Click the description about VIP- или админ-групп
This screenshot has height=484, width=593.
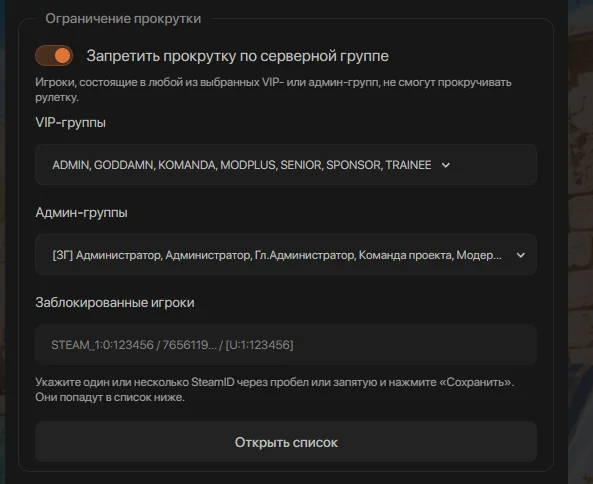(273, 90)
